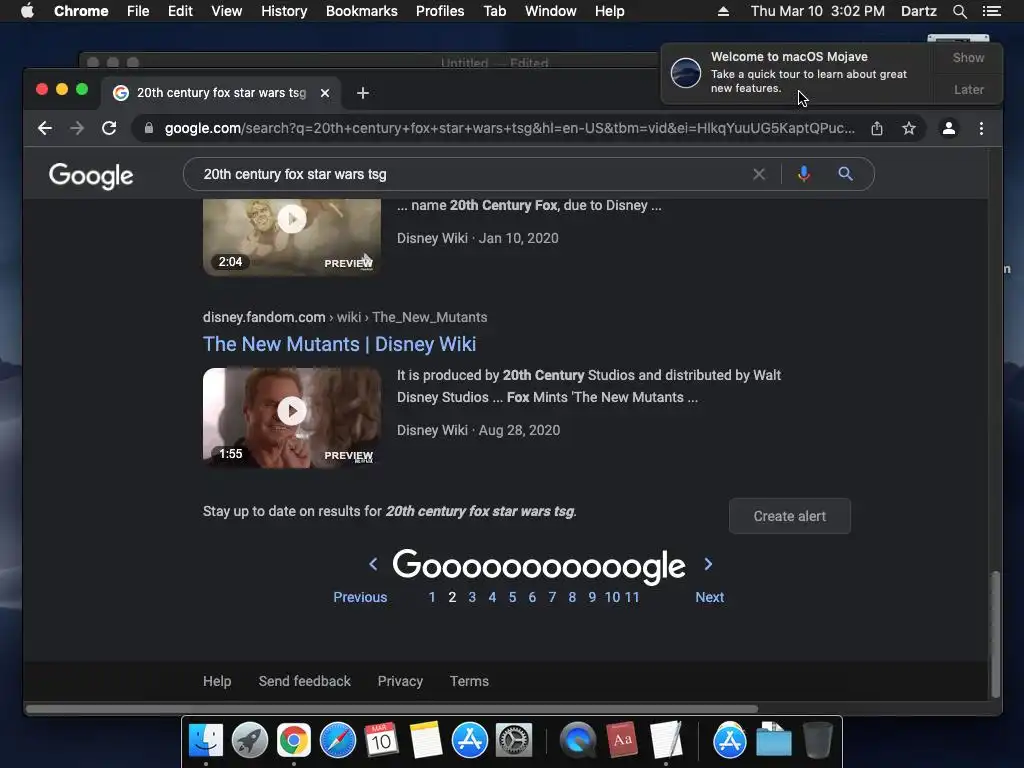1024x768 pixels.
Task: Play the 2:04 video preview thumbnail
Action: click(292, 237)
